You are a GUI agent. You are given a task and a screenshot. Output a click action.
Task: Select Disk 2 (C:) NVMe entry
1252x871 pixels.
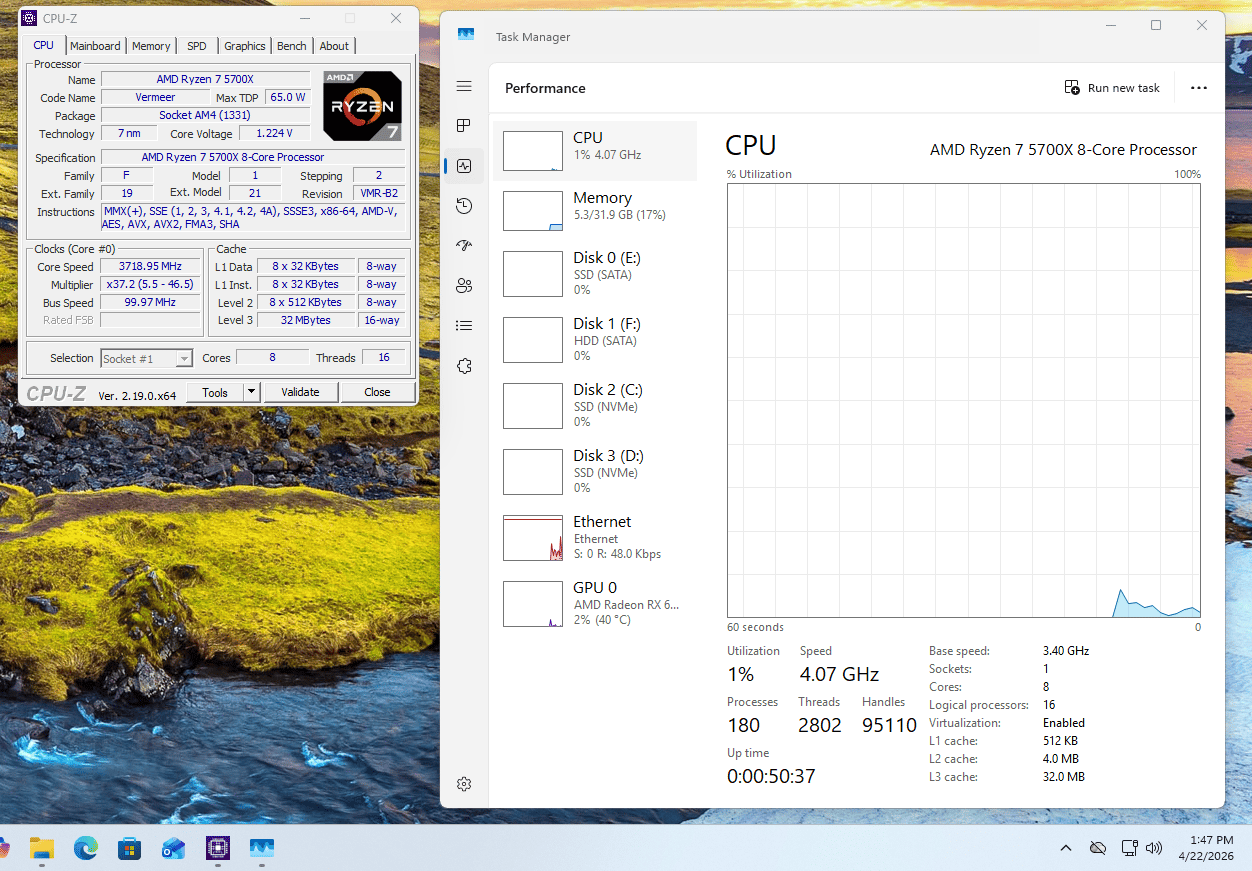click(x=595, y=405)
